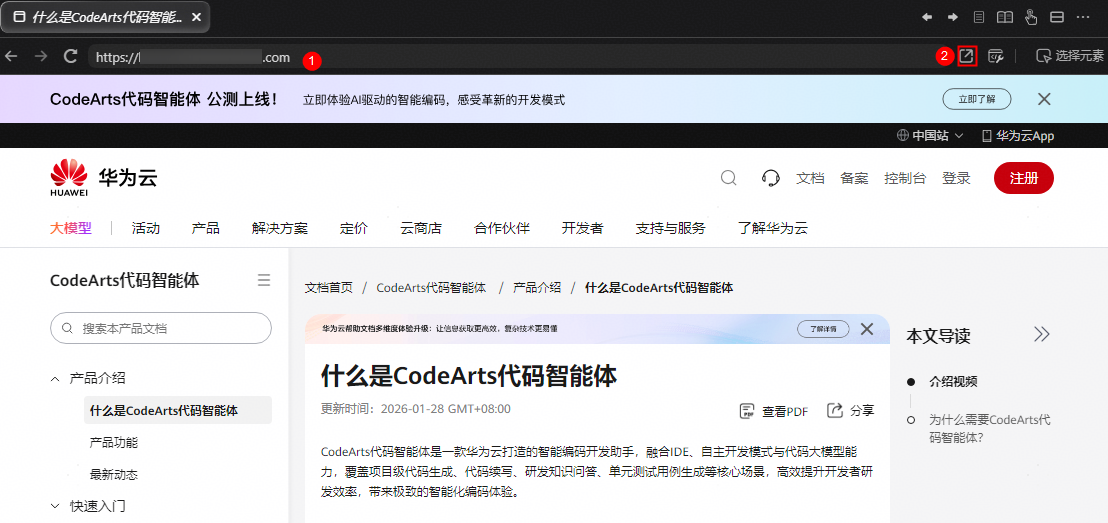Open the book-shaped reading view icon
The height and width of the screenshot is (523, 1108).
tap(1005, 17)
